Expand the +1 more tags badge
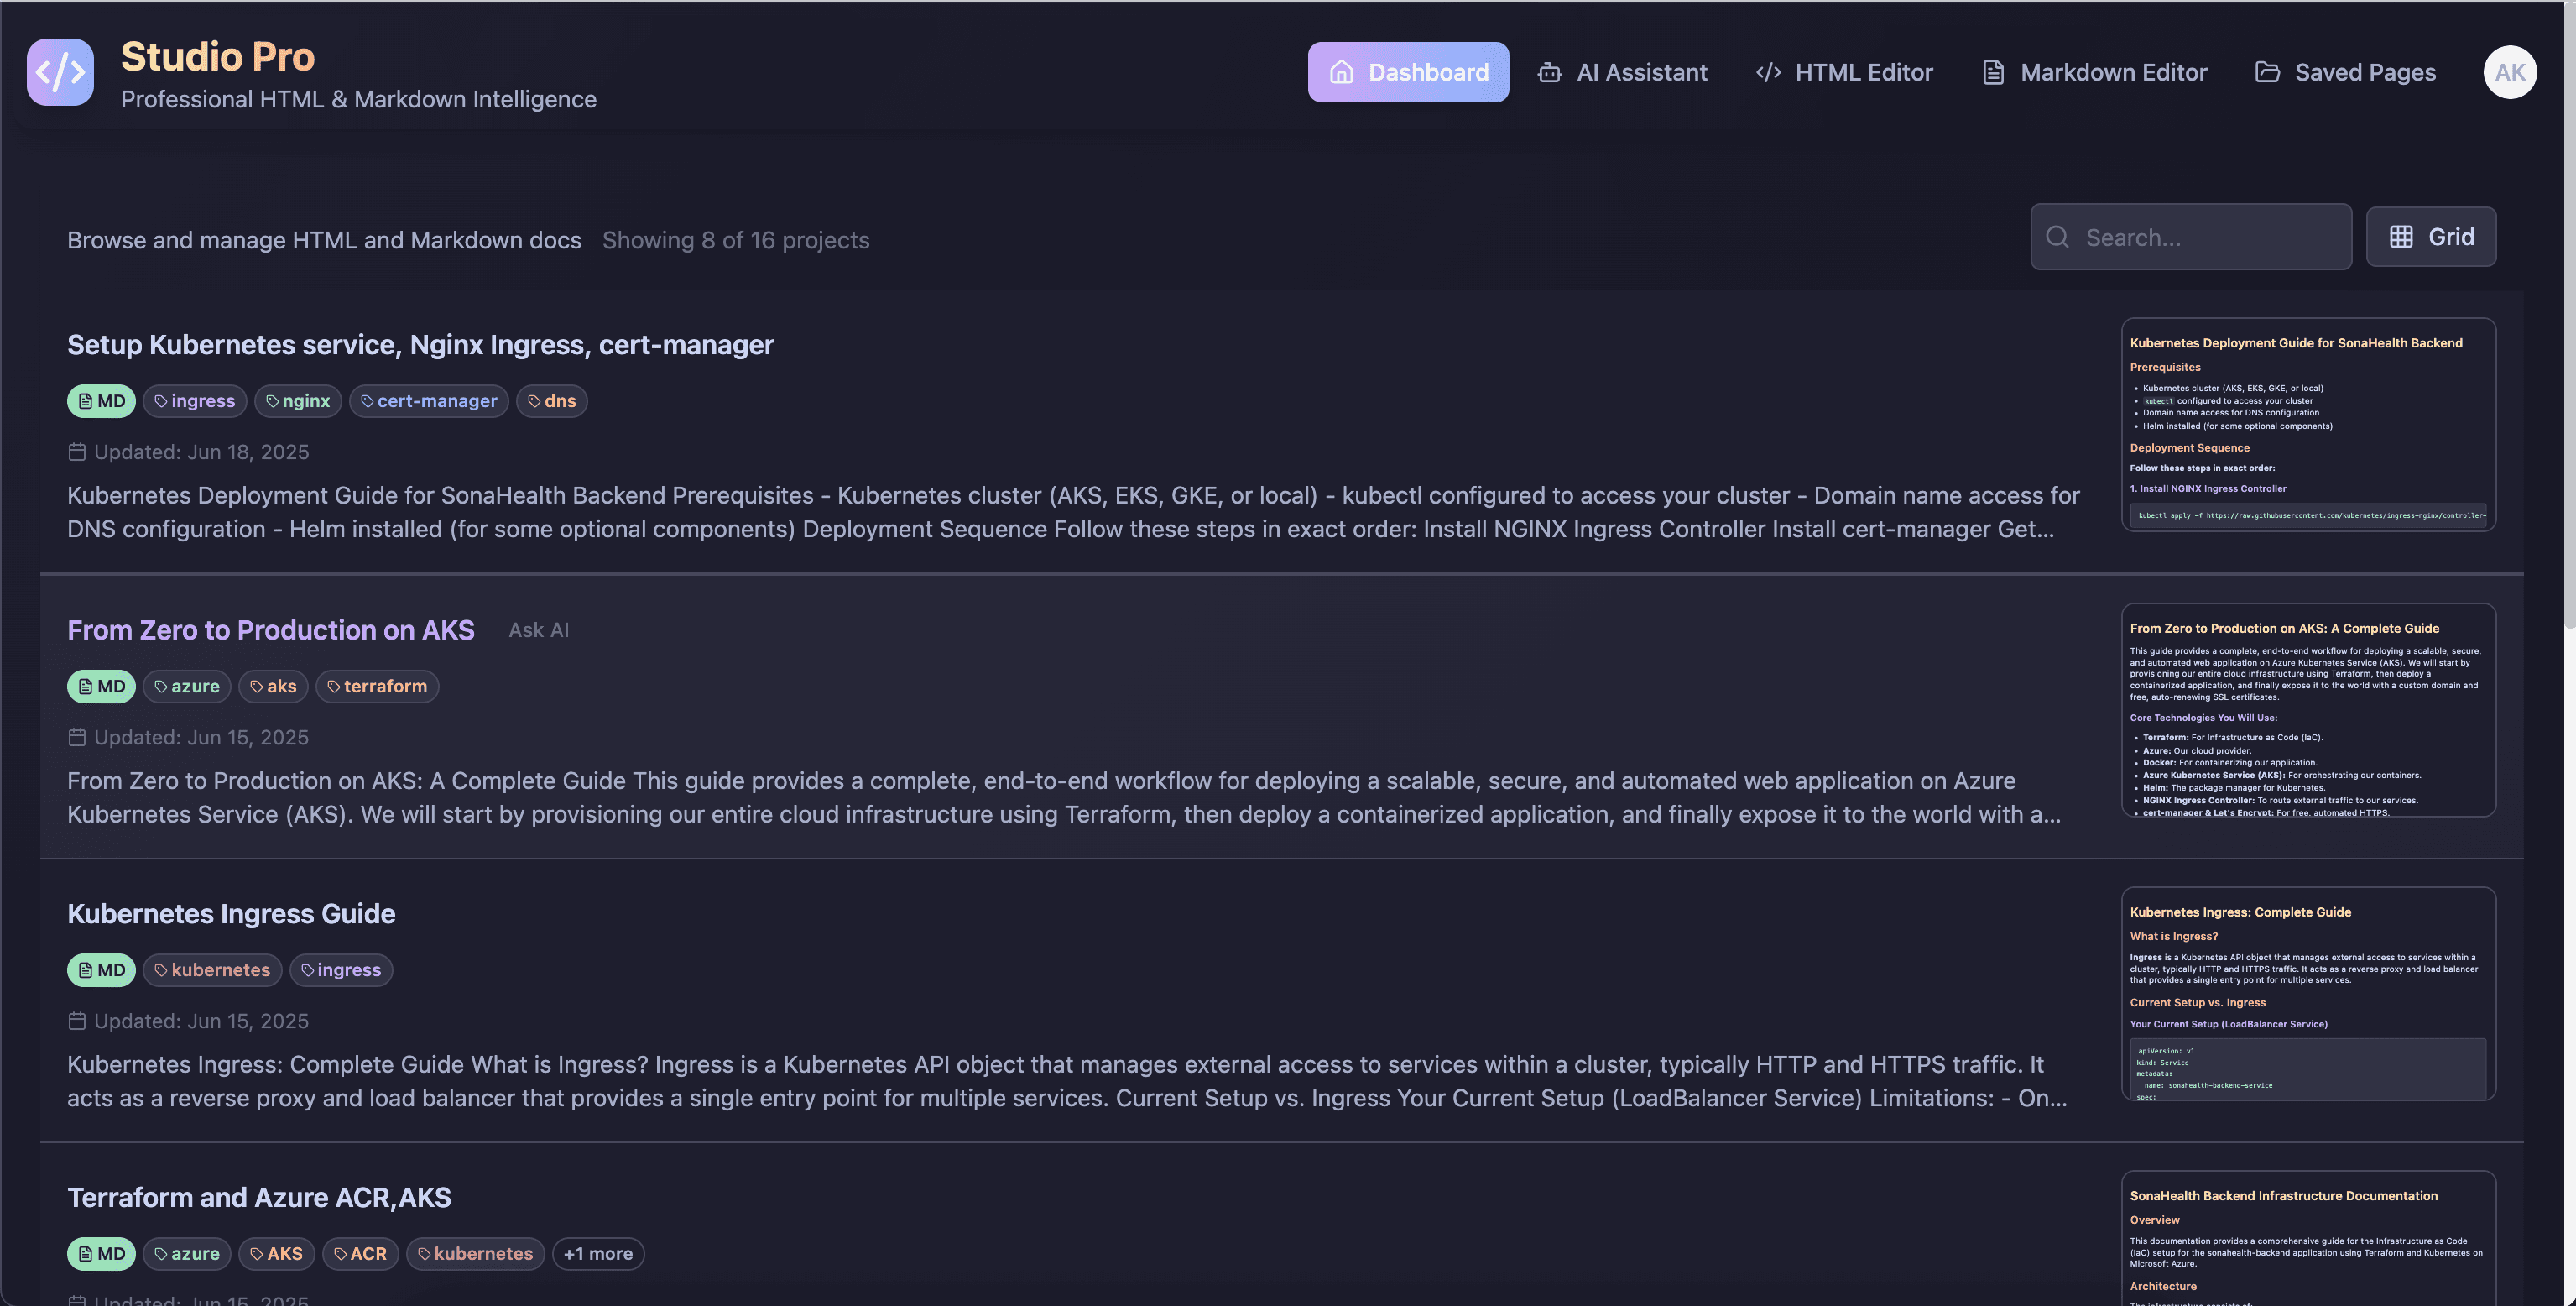This screenshot has height=1306, width=2576. click(x=597, y=1254)
